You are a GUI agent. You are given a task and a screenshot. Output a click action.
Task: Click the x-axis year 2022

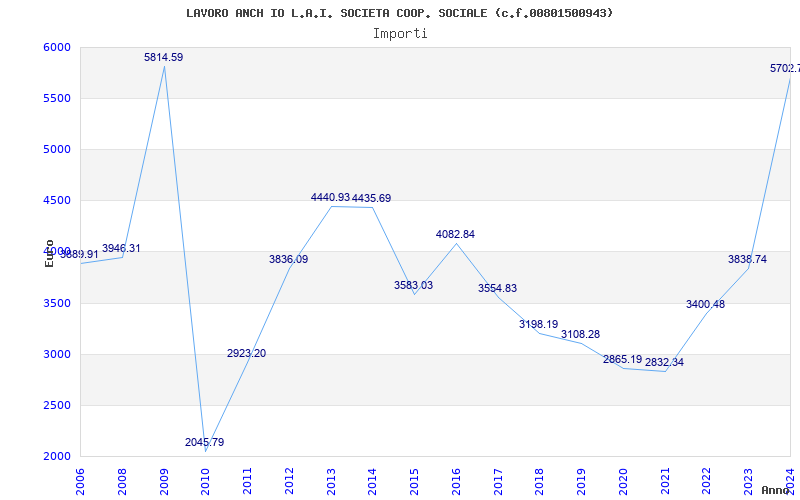(707, 482)
